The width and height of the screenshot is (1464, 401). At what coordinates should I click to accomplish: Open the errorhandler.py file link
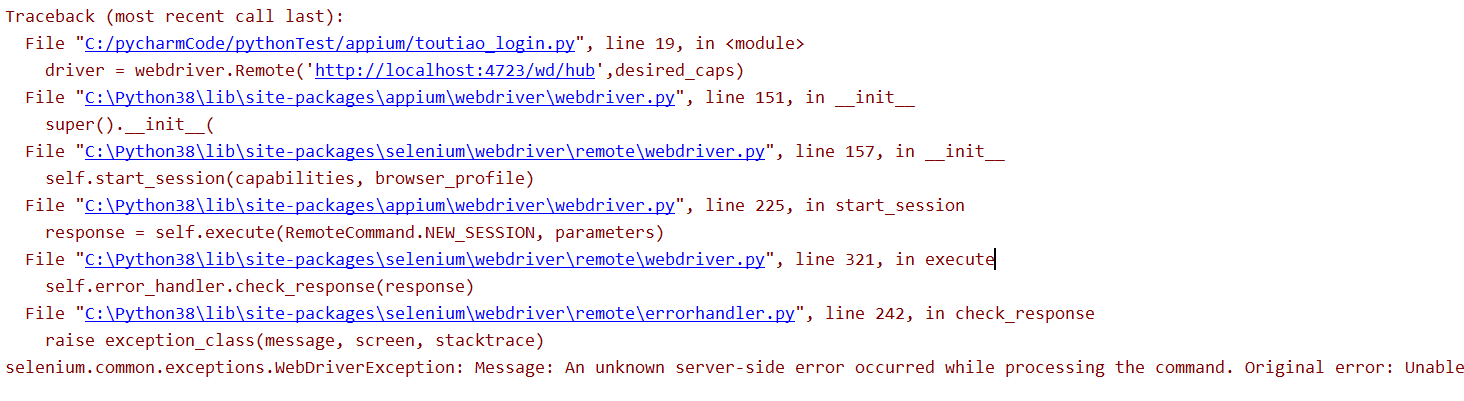440,313
